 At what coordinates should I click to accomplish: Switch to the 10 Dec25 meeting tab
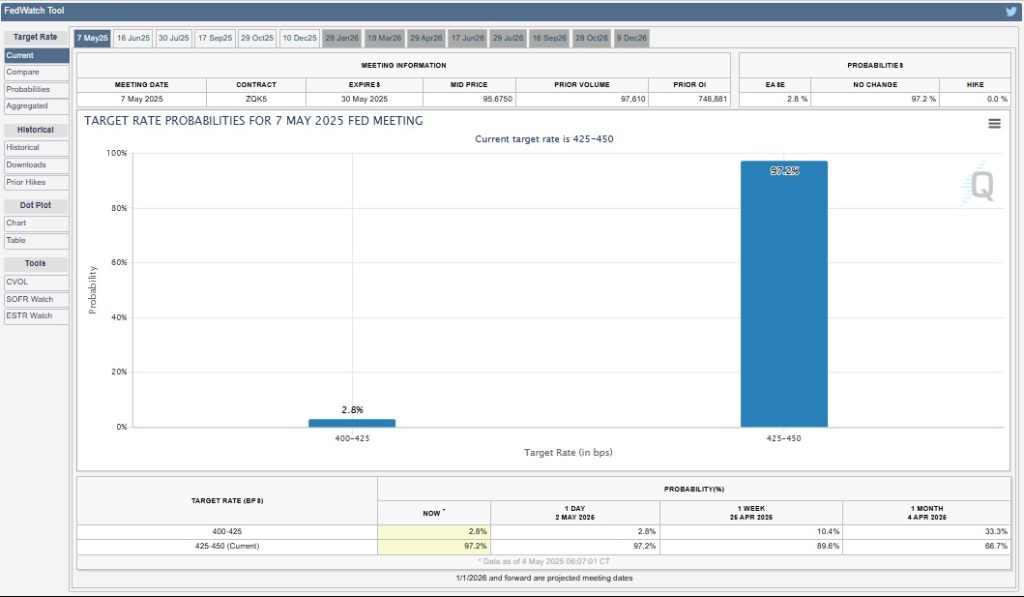coord(299,38)
